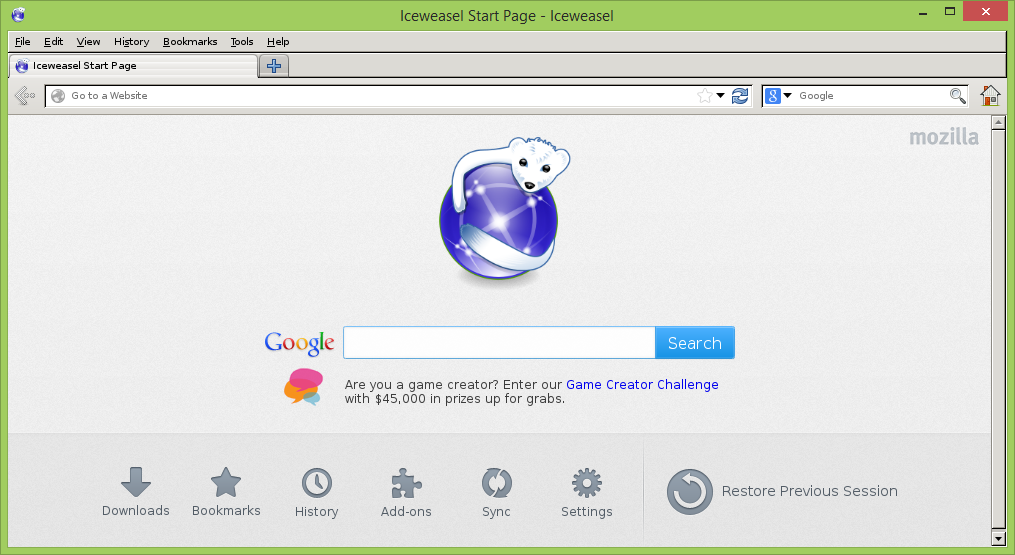Bookmark this page with the star icon
The height and width of the screenshot is (555, 1015).
click(704, 96)
